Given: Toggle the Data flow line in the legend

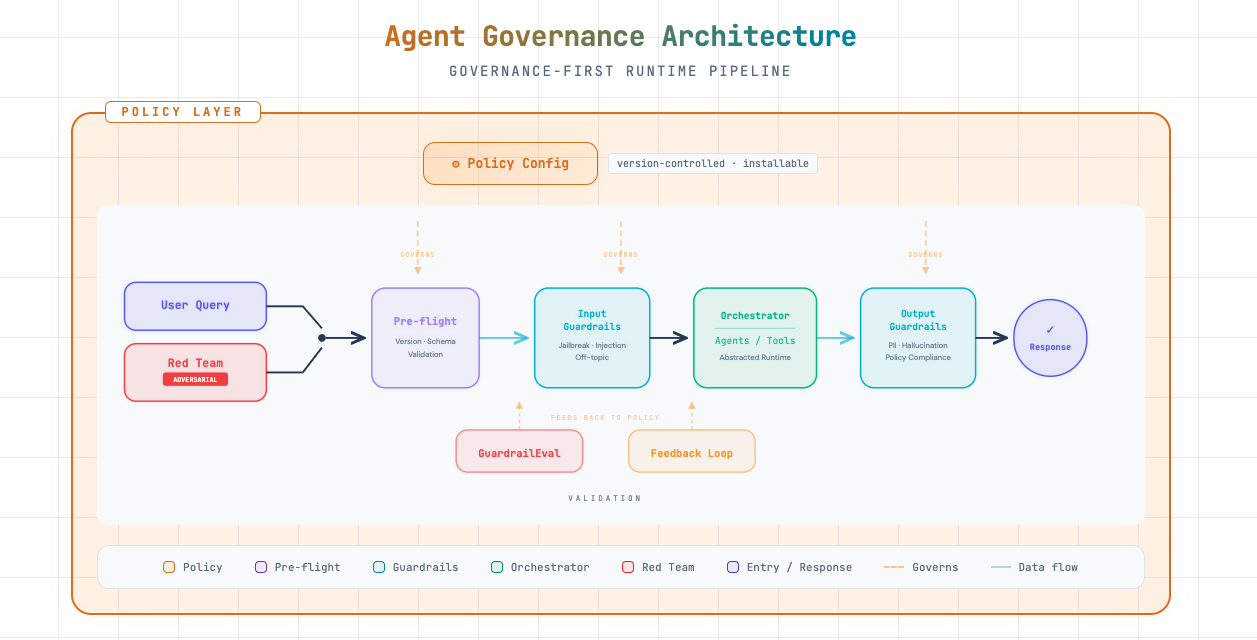Looking at the screenshot, I should pyautogui.click(x=1000, y=566).
